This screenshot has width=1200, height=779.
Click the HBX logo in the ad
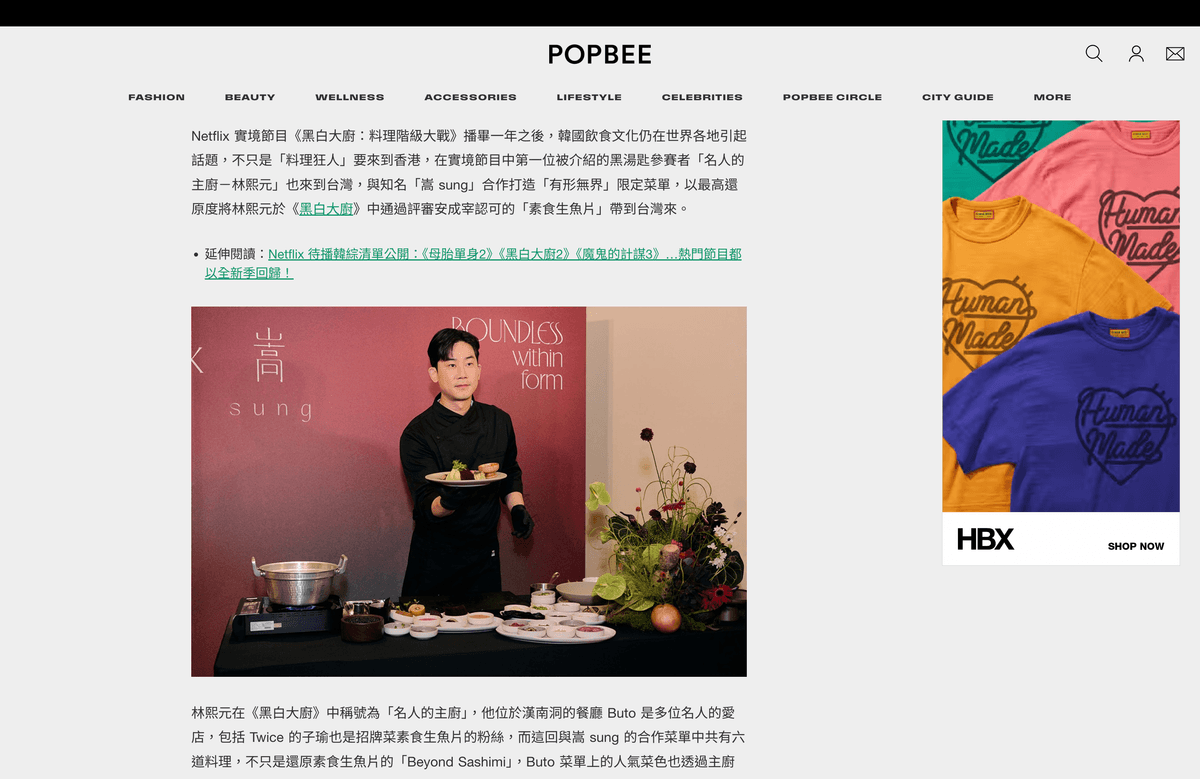(985, 539)
